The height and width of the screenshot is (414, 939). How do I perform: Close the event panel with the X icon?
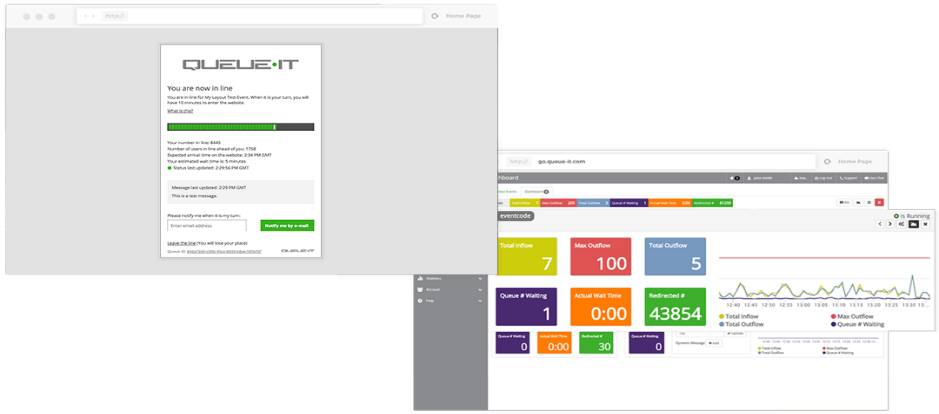pyautogui.click(x=925, y=223)
